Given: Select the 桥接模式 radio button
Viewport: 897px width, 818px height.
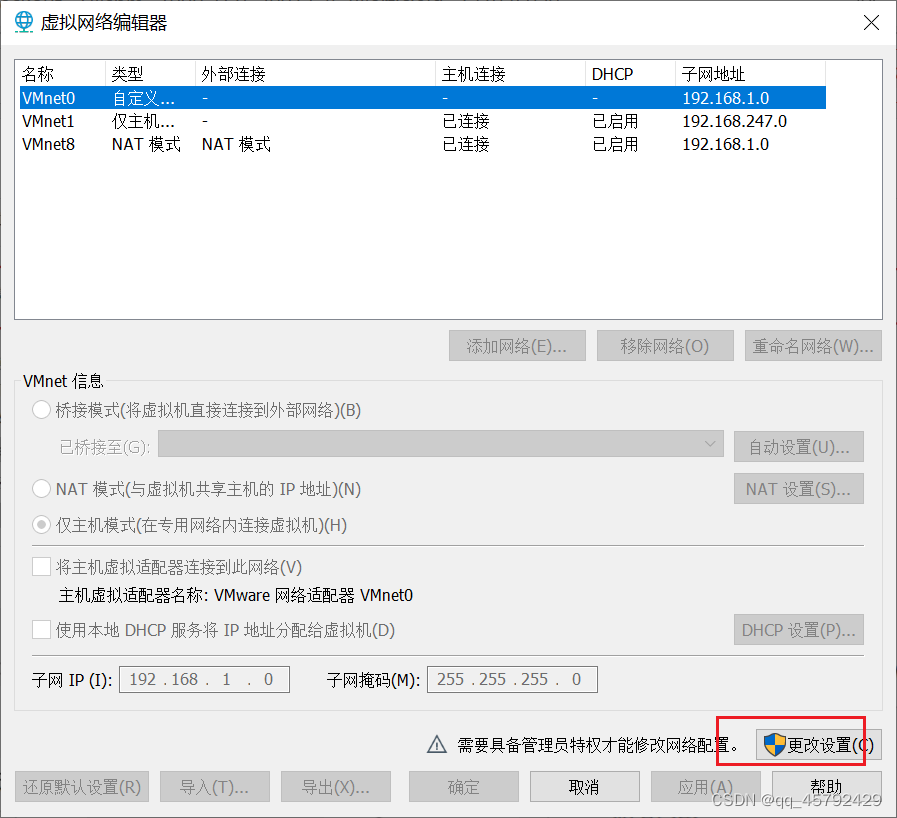Looking at the screenshot, I should tap(41, 409).
